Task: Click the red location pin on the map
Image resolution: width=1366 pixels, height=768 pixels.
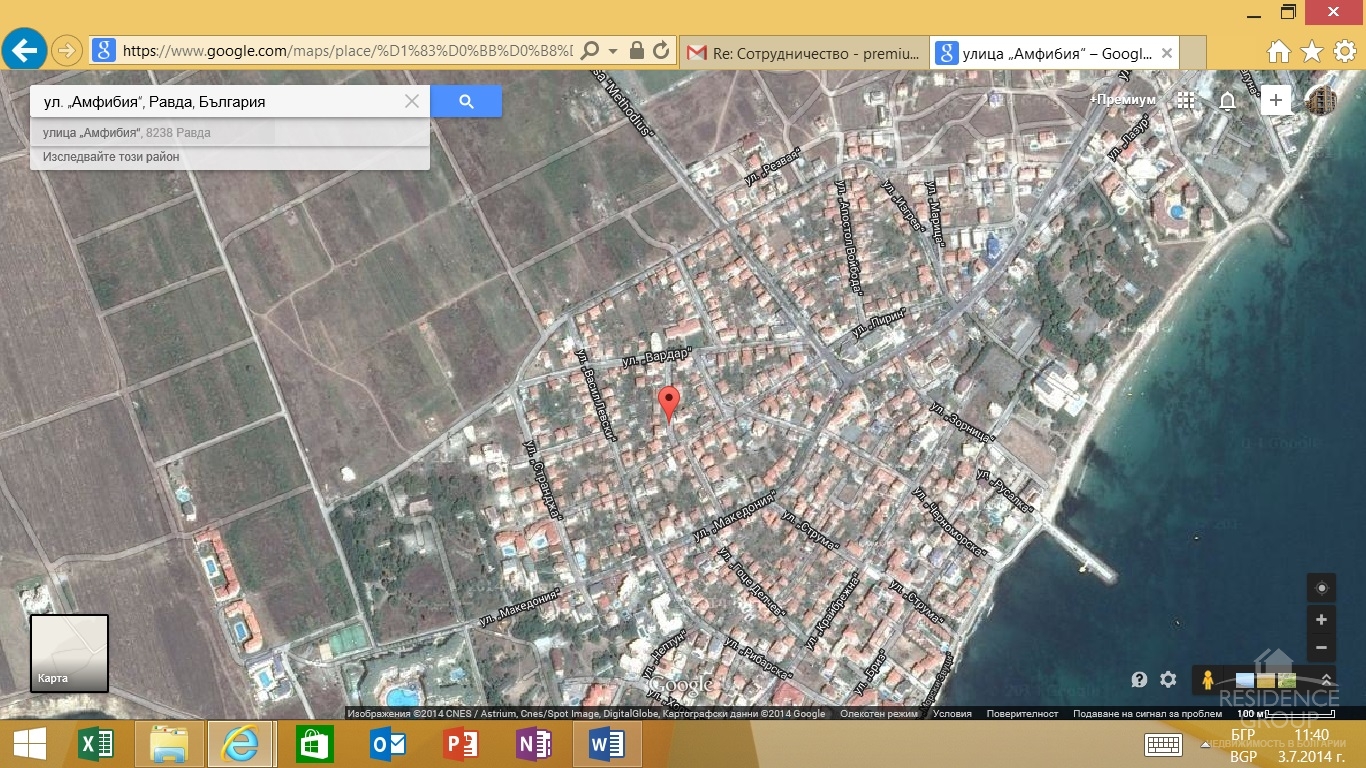Action: pos(669,403)
